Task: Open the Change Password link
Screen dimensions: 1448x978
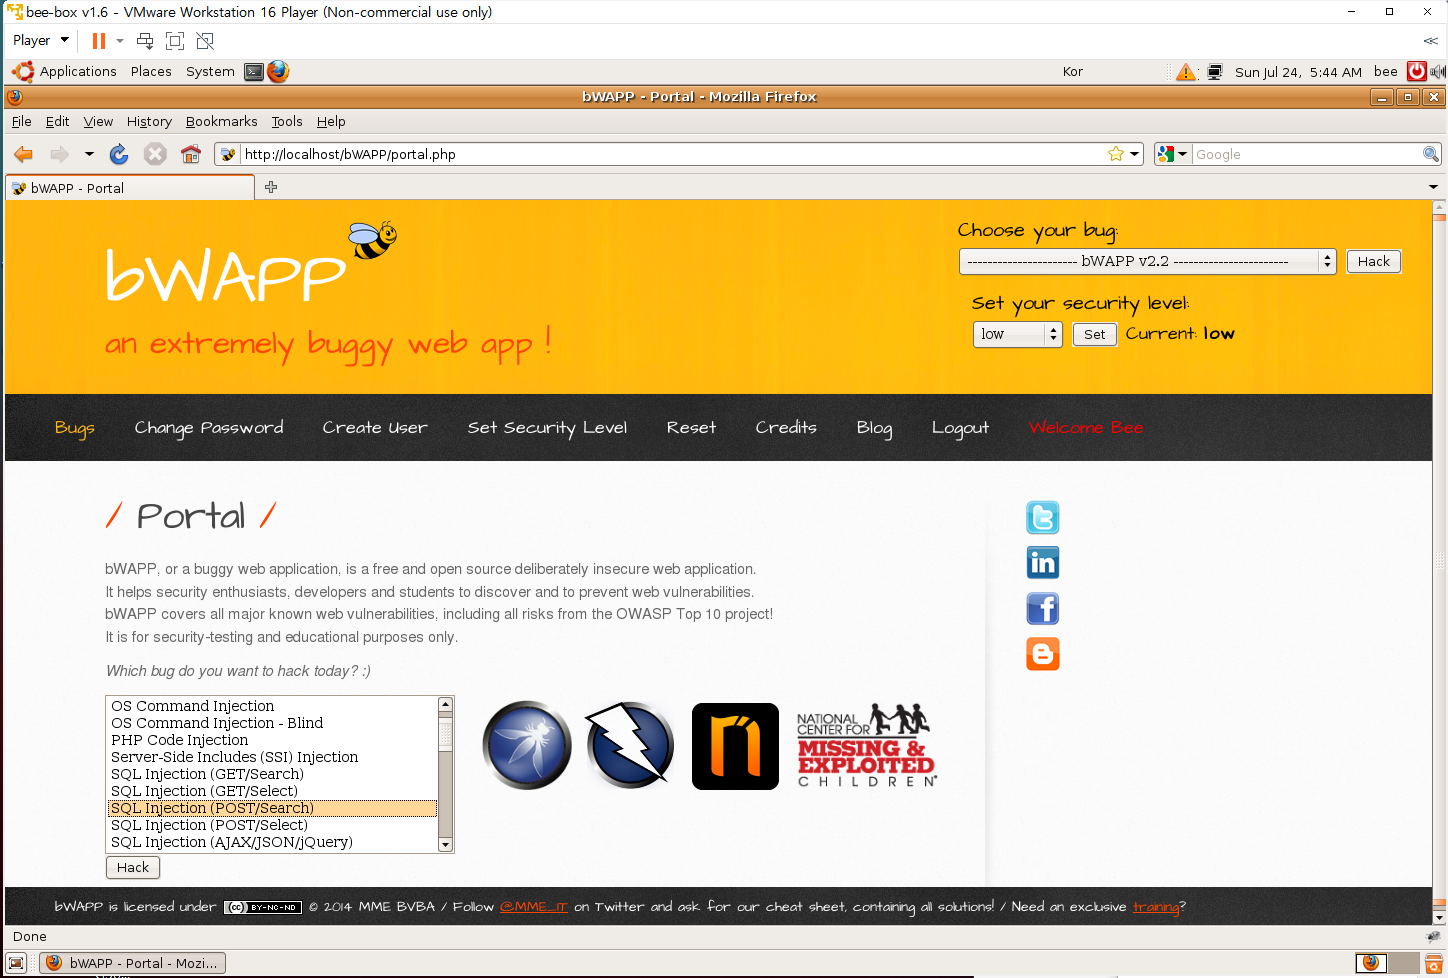Action: click(x=209, y=427)
